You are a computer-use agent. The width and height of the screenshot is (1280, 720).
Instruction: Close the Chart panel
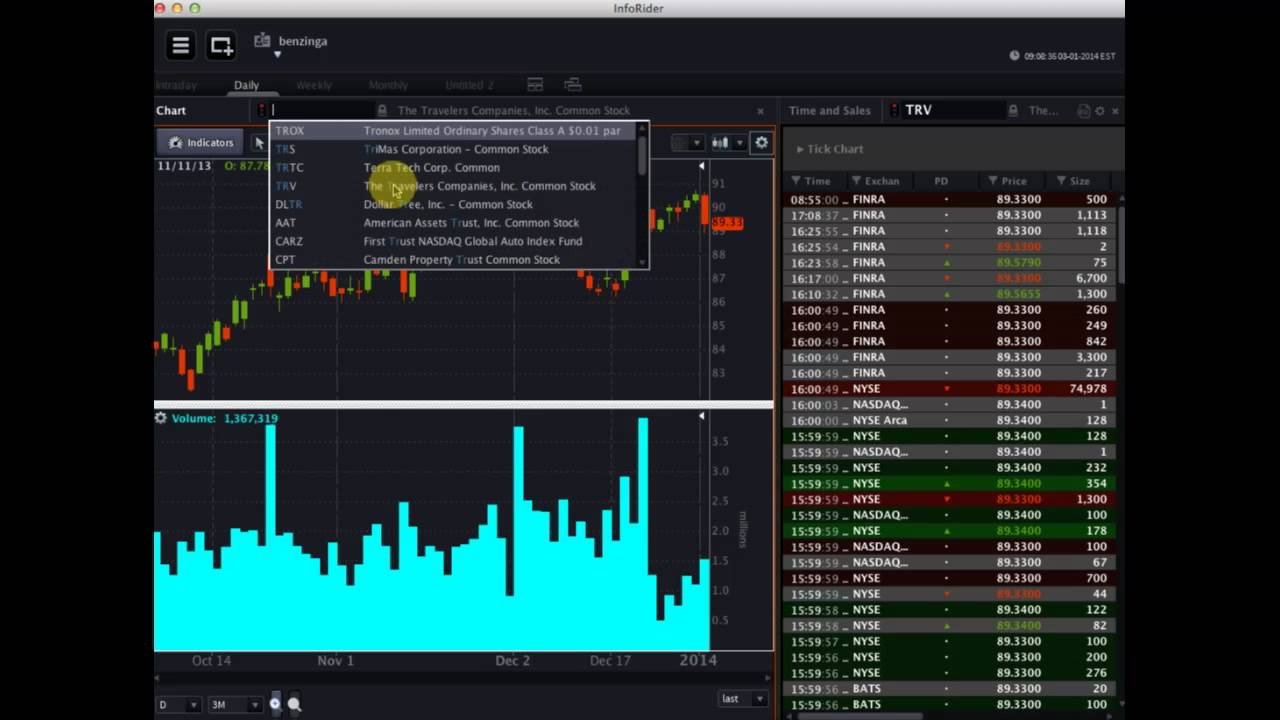(760, 111)
